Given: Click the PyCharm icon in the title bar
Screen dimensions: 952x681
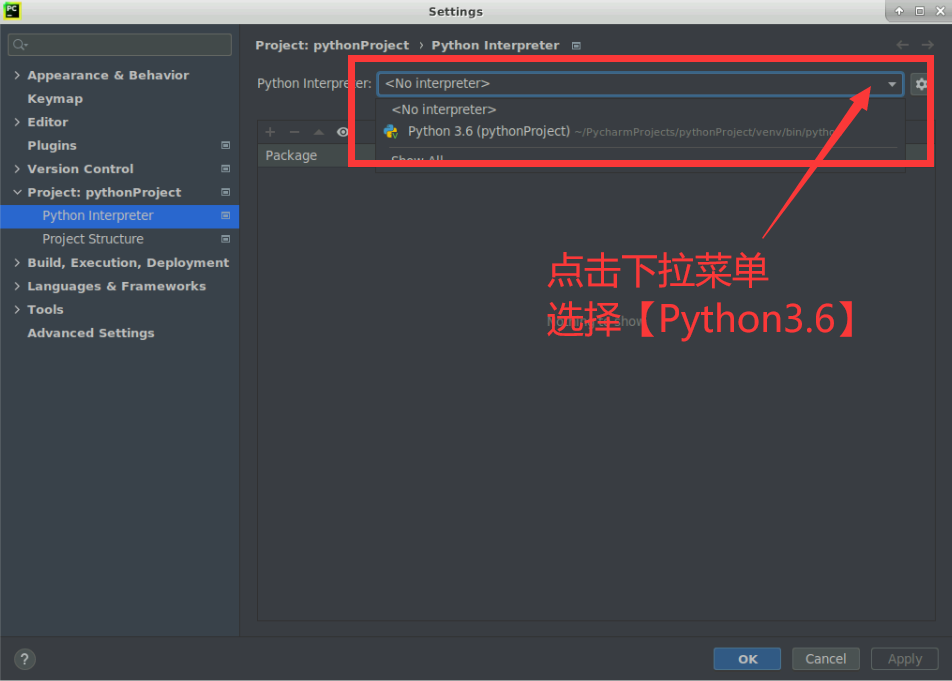Looking at the screenshot, I should click(13, 11).
